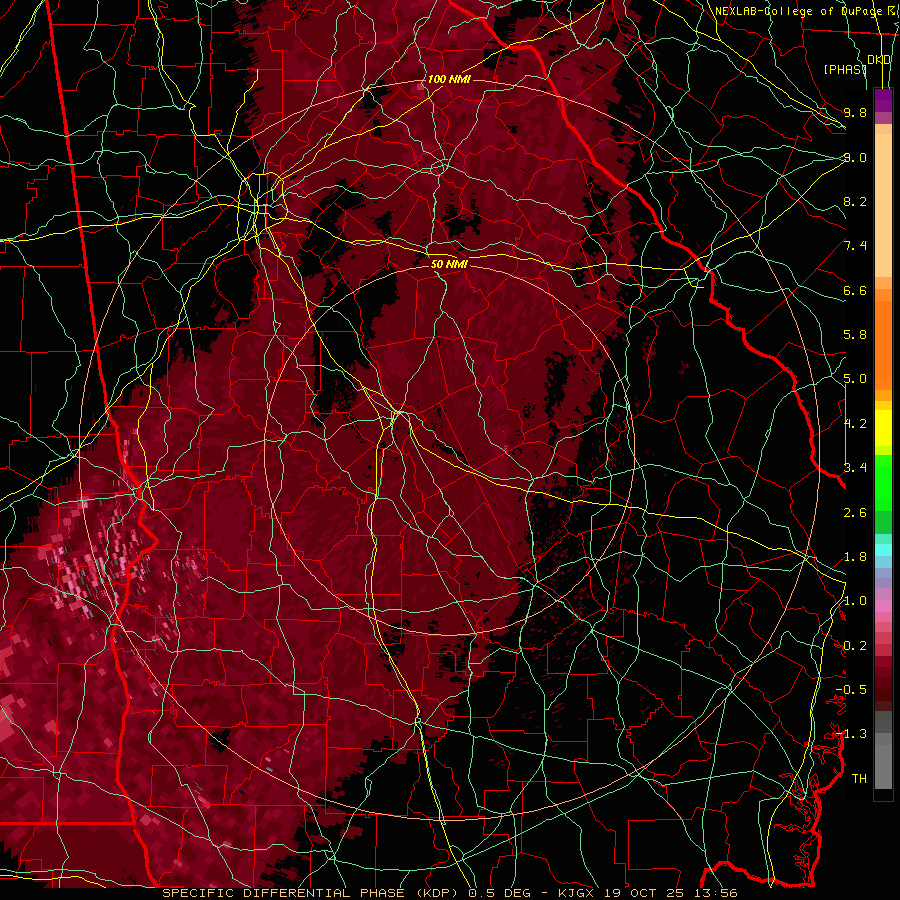This screenshot has height=900, width=900.
Task: Click the 100 NMI range ring label
Action: 449,79
